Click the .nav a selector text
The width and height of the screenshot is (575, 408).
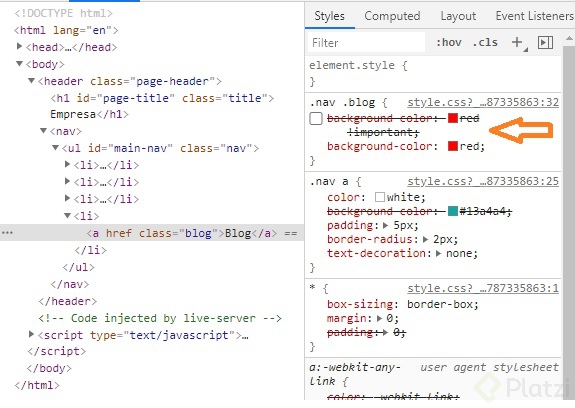point(329,181)
